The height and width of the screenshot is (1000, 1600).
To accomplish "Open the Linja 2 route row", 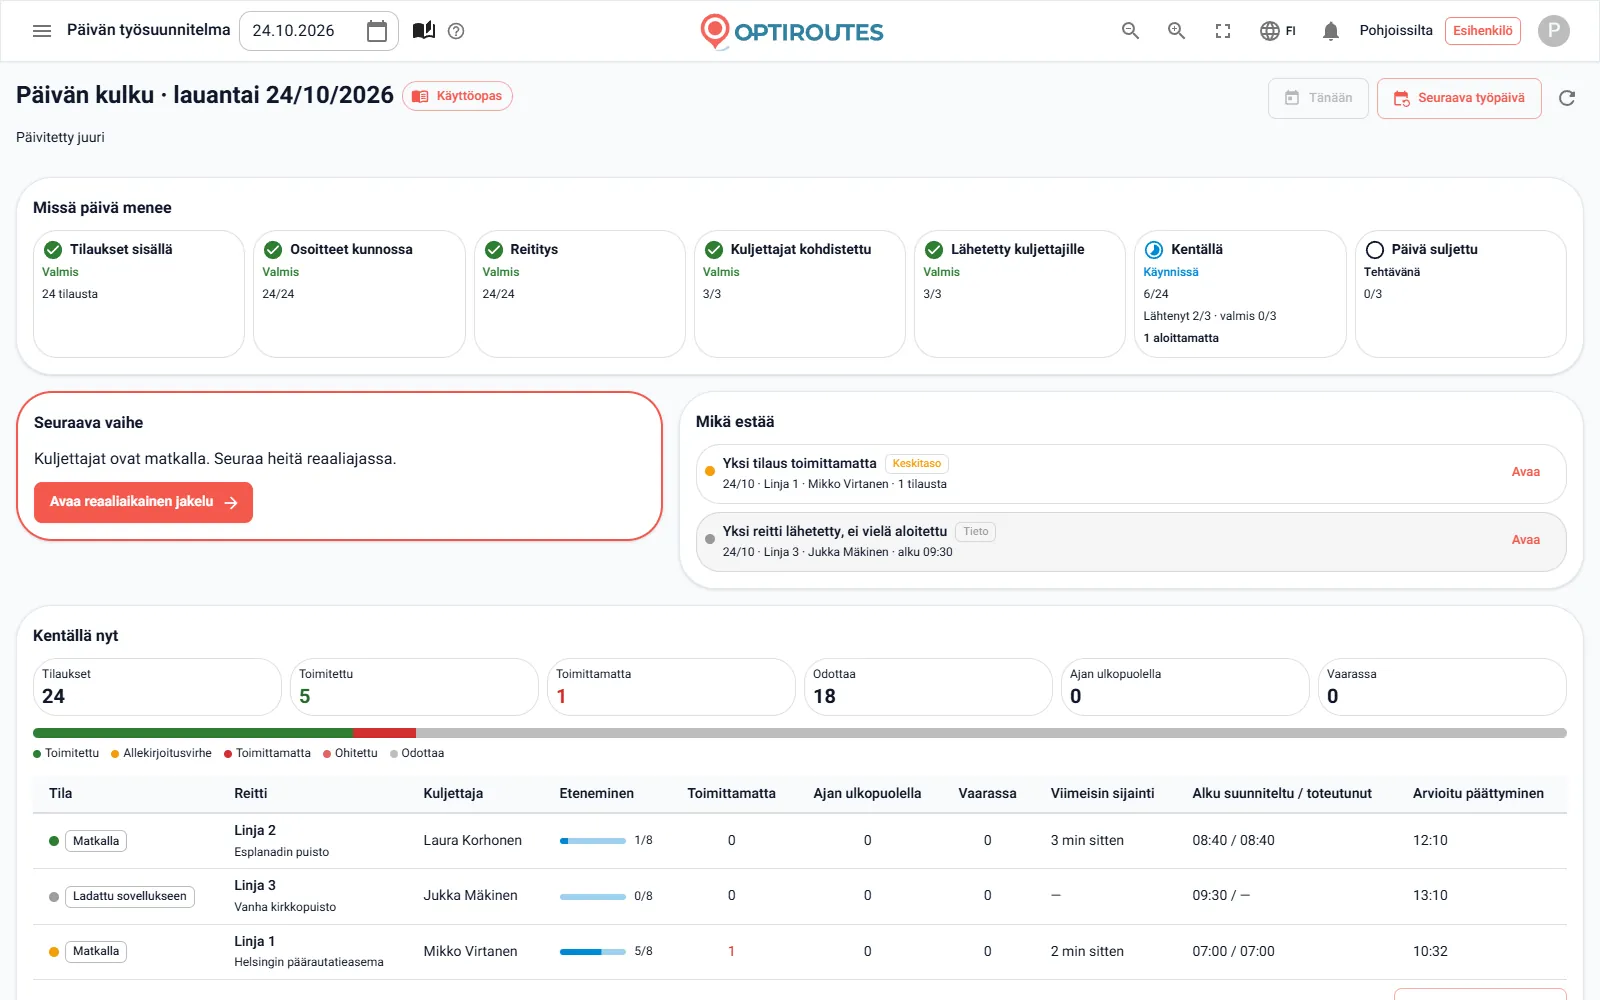I will click(x=800, y=841).
